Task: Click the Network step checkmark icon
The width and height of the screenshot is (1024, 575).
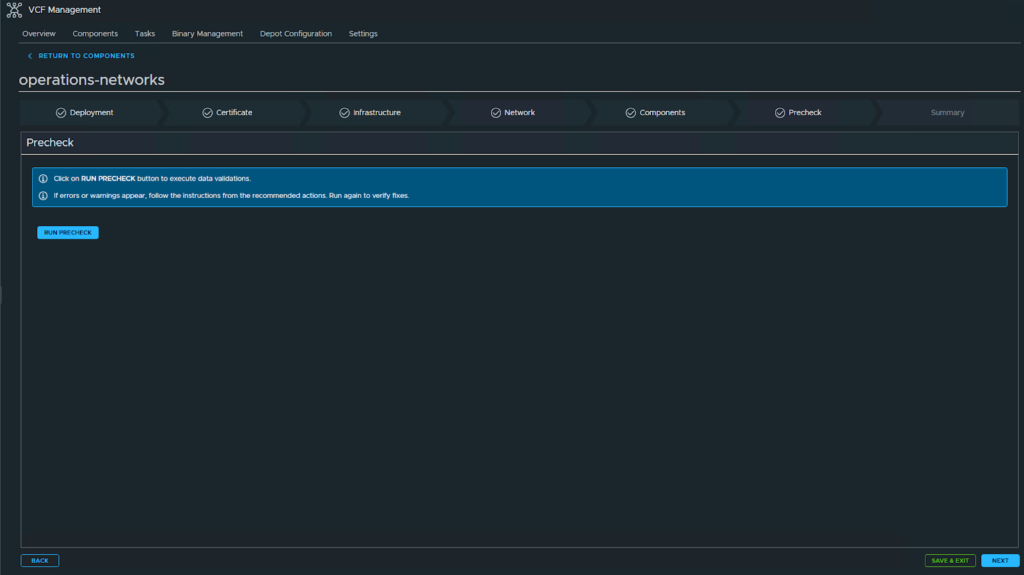Action: [x=496, y=113]
